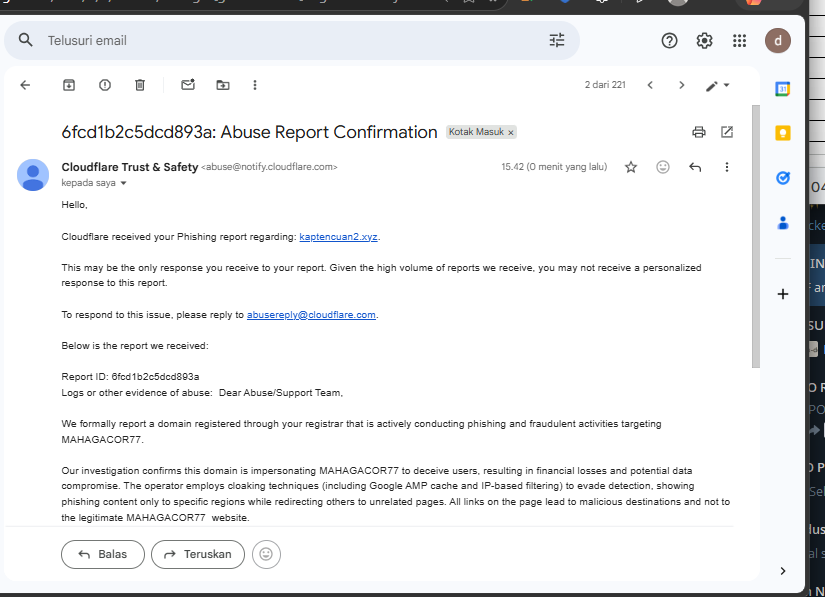Screen dimensions: 825x597
Task: Remove the Kotak Masuk label
Action: (510, 133)
